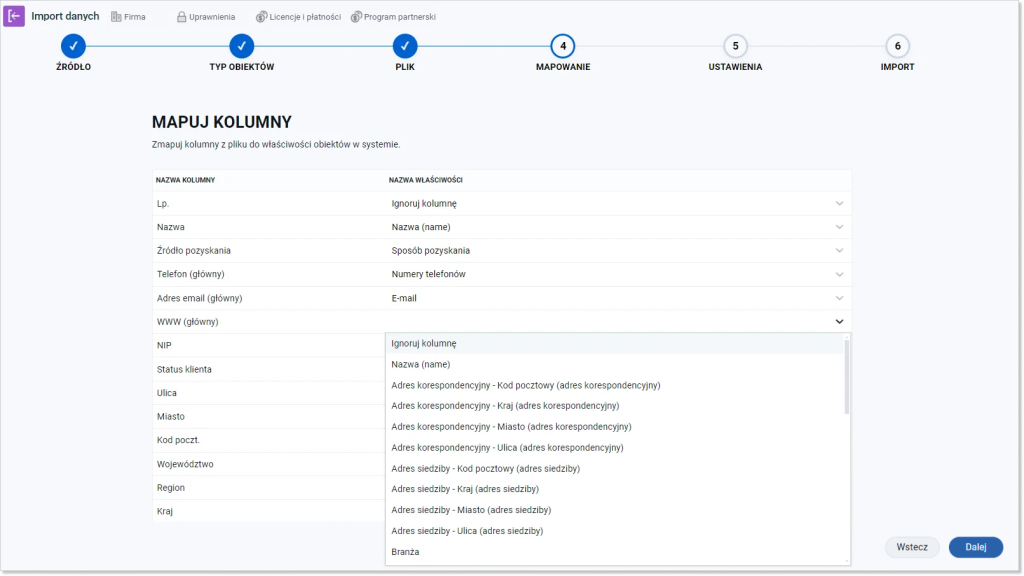Click the NAZWA WŁAŚCIWOŚCI column header
The height and width of the screenshot is (576, 1024).
(x=426, y=180)
